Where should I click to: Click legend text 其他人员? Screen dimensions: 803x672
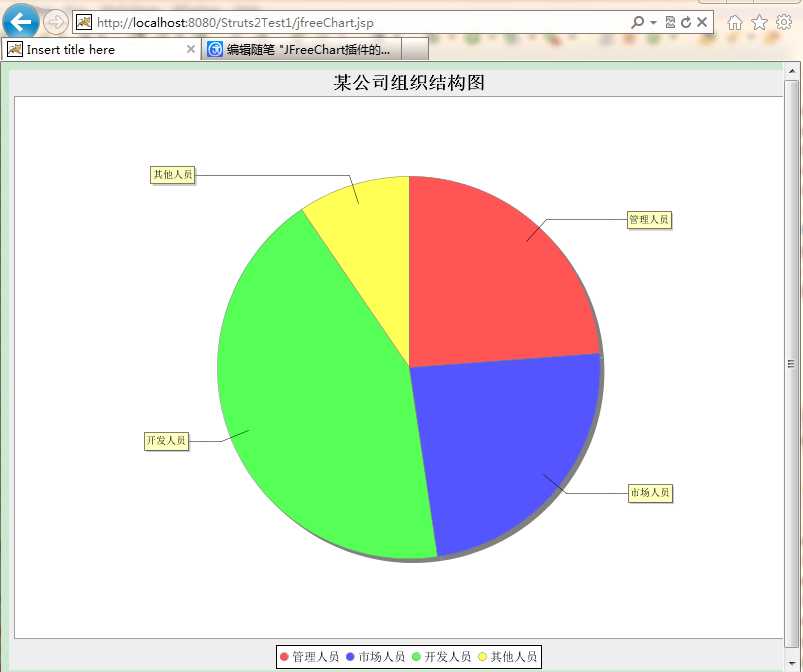(x=514, y=657)
